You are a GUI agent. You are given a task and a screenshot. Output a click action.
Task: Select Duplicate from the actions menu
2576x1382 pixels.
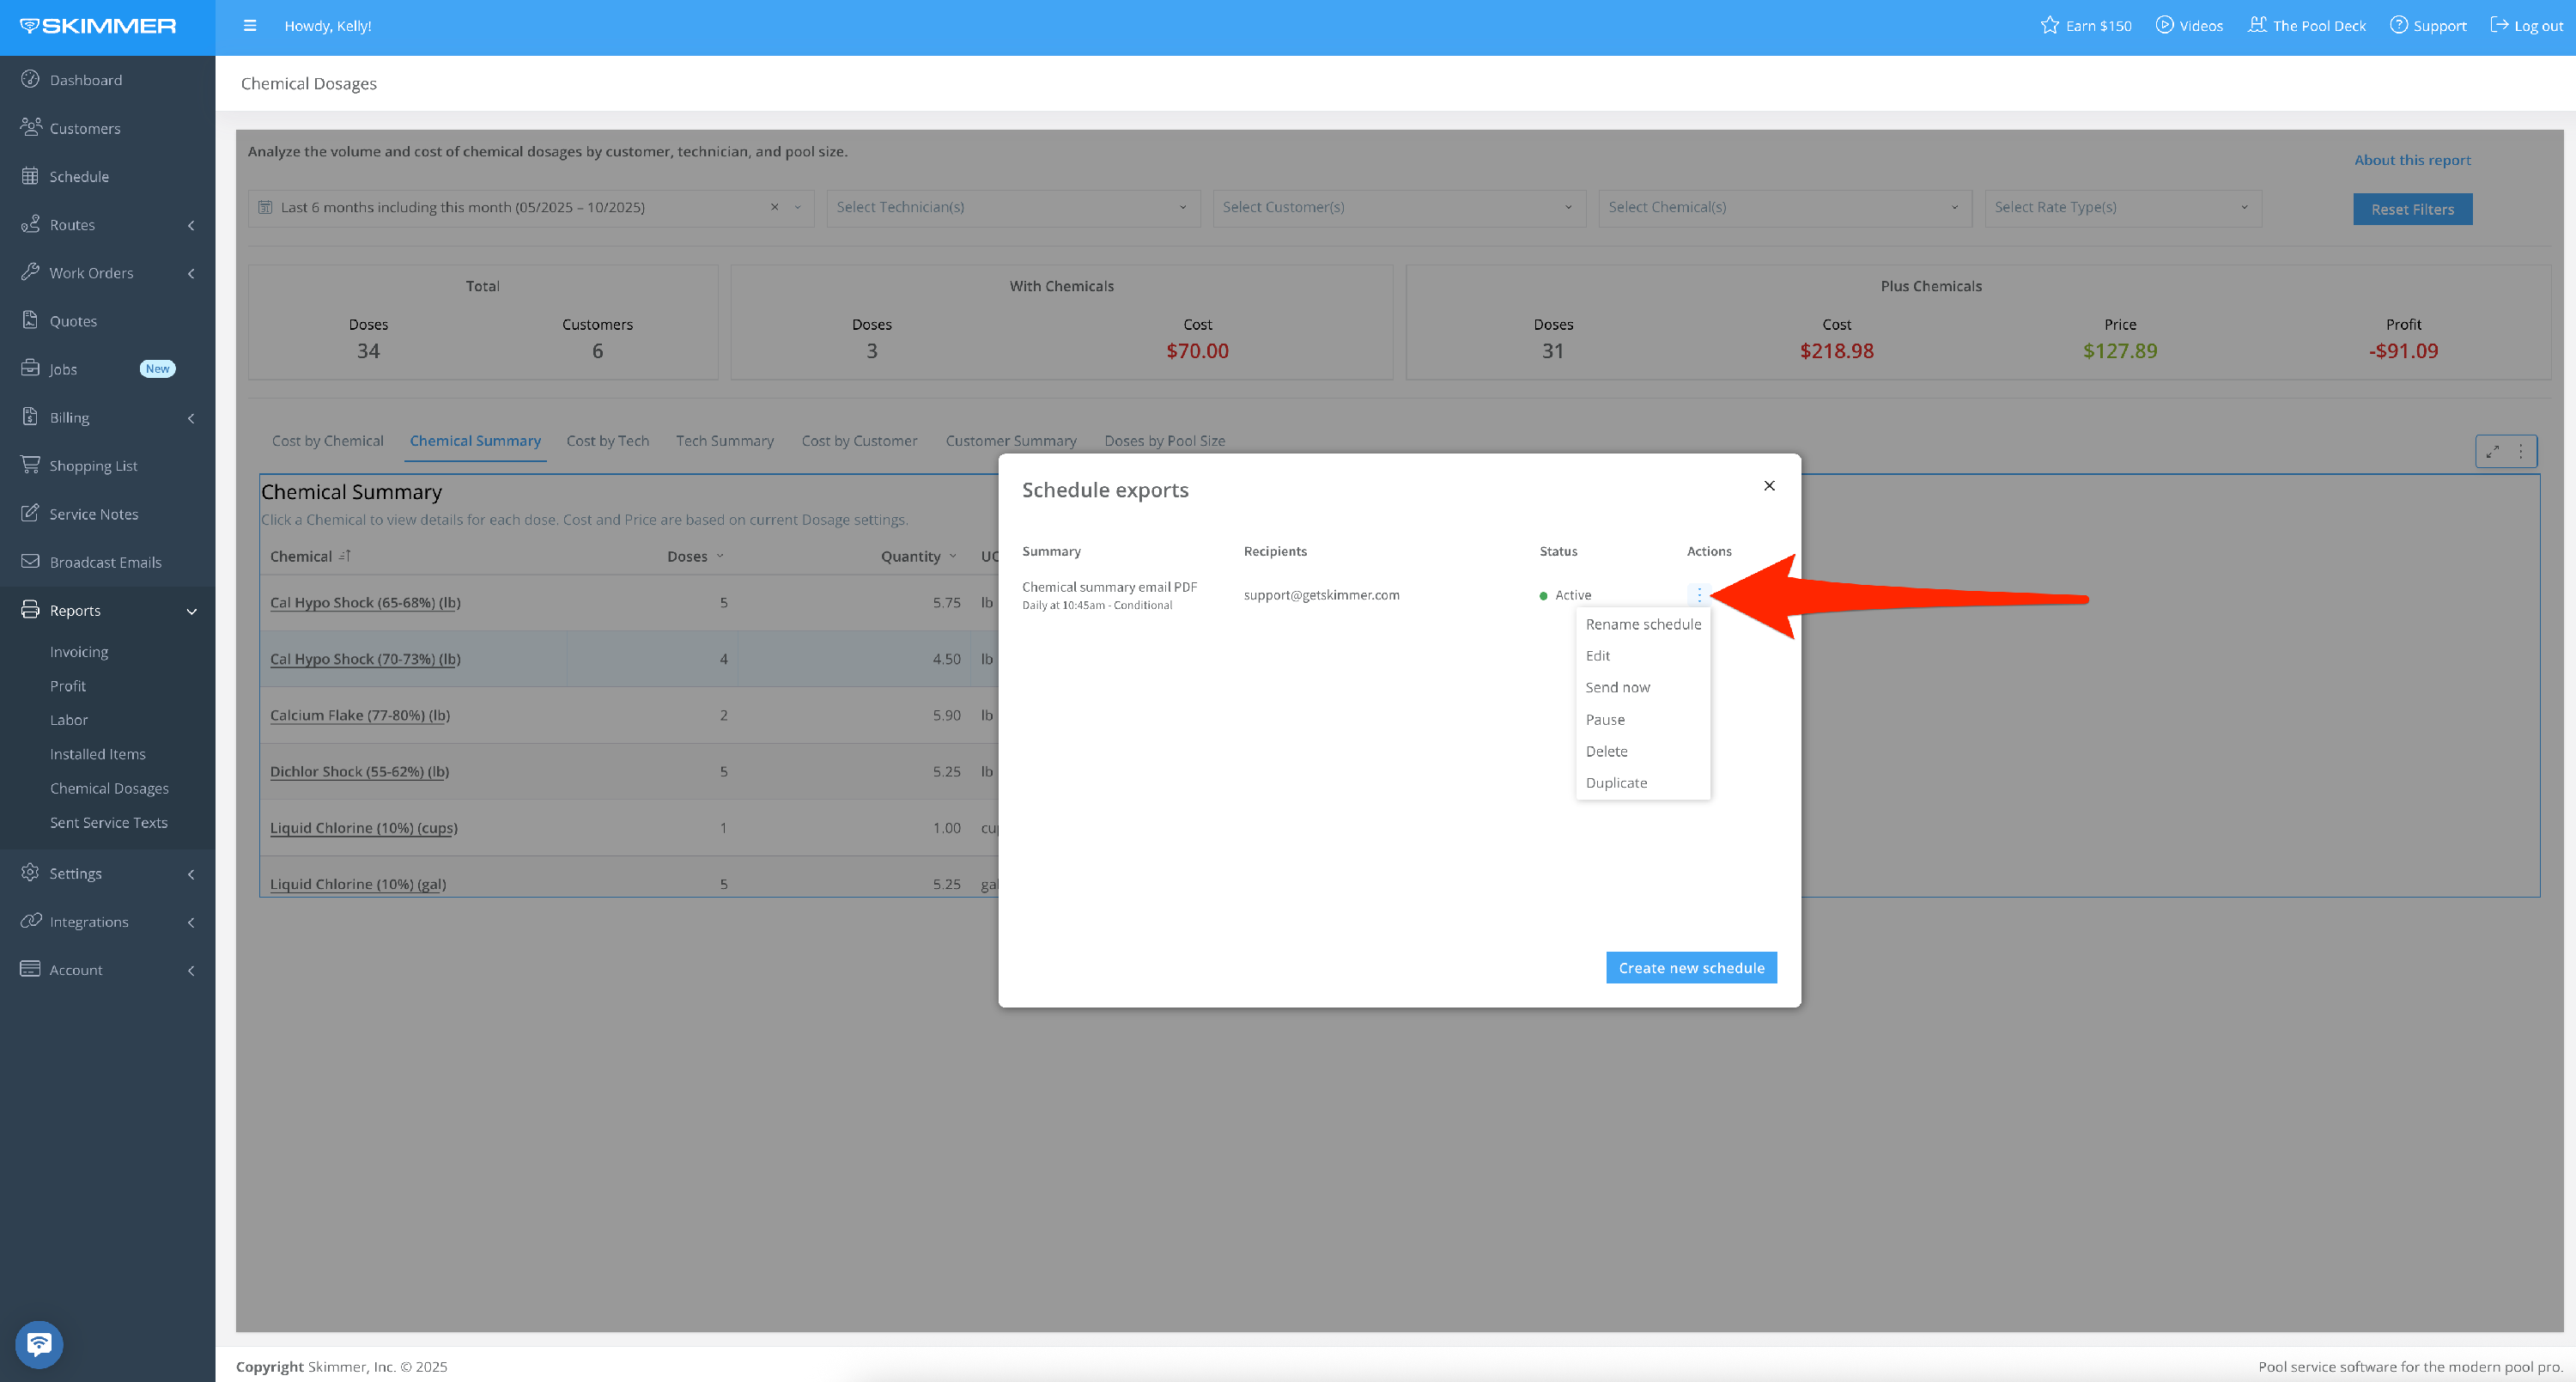point(1616,783)
